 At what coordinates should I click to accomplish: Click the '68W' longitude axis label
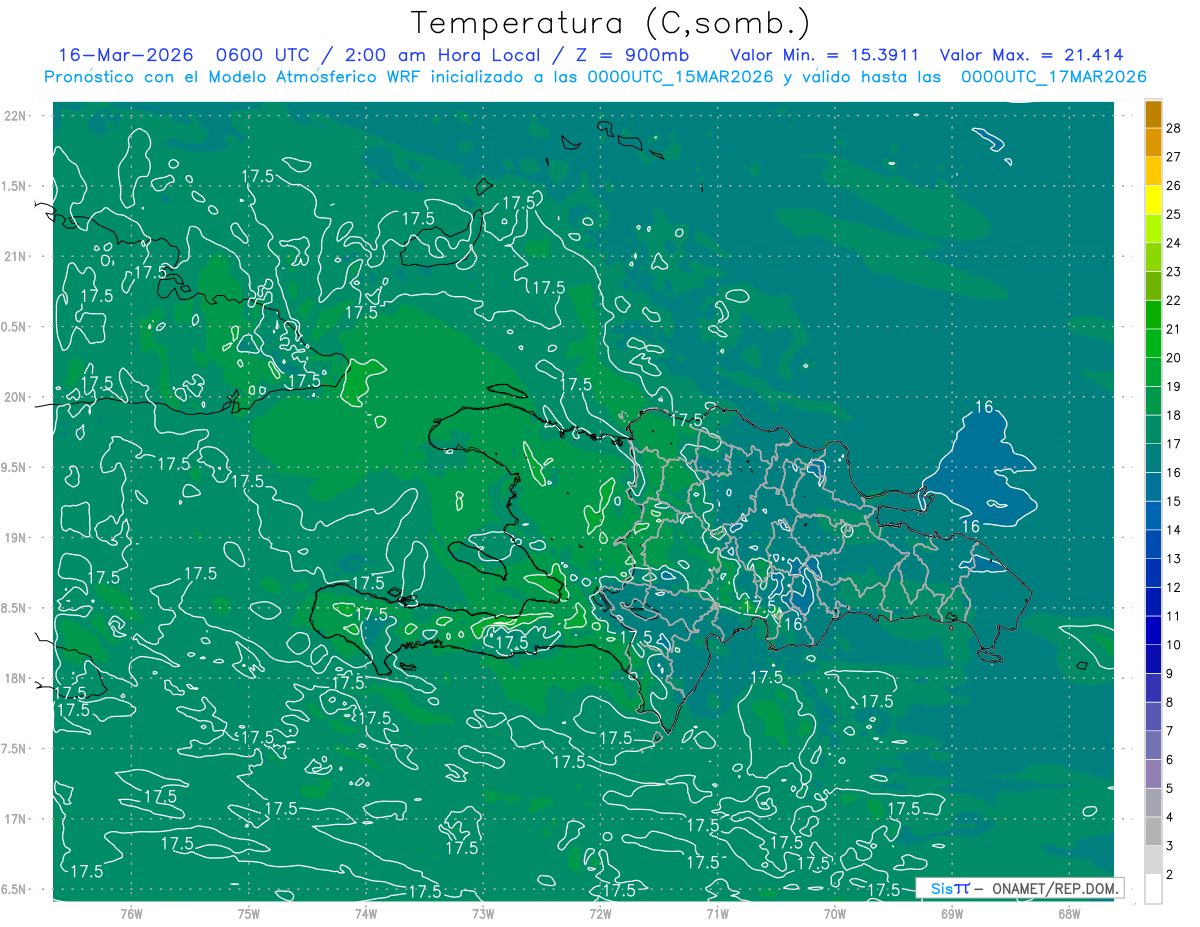coord(1068,914)
